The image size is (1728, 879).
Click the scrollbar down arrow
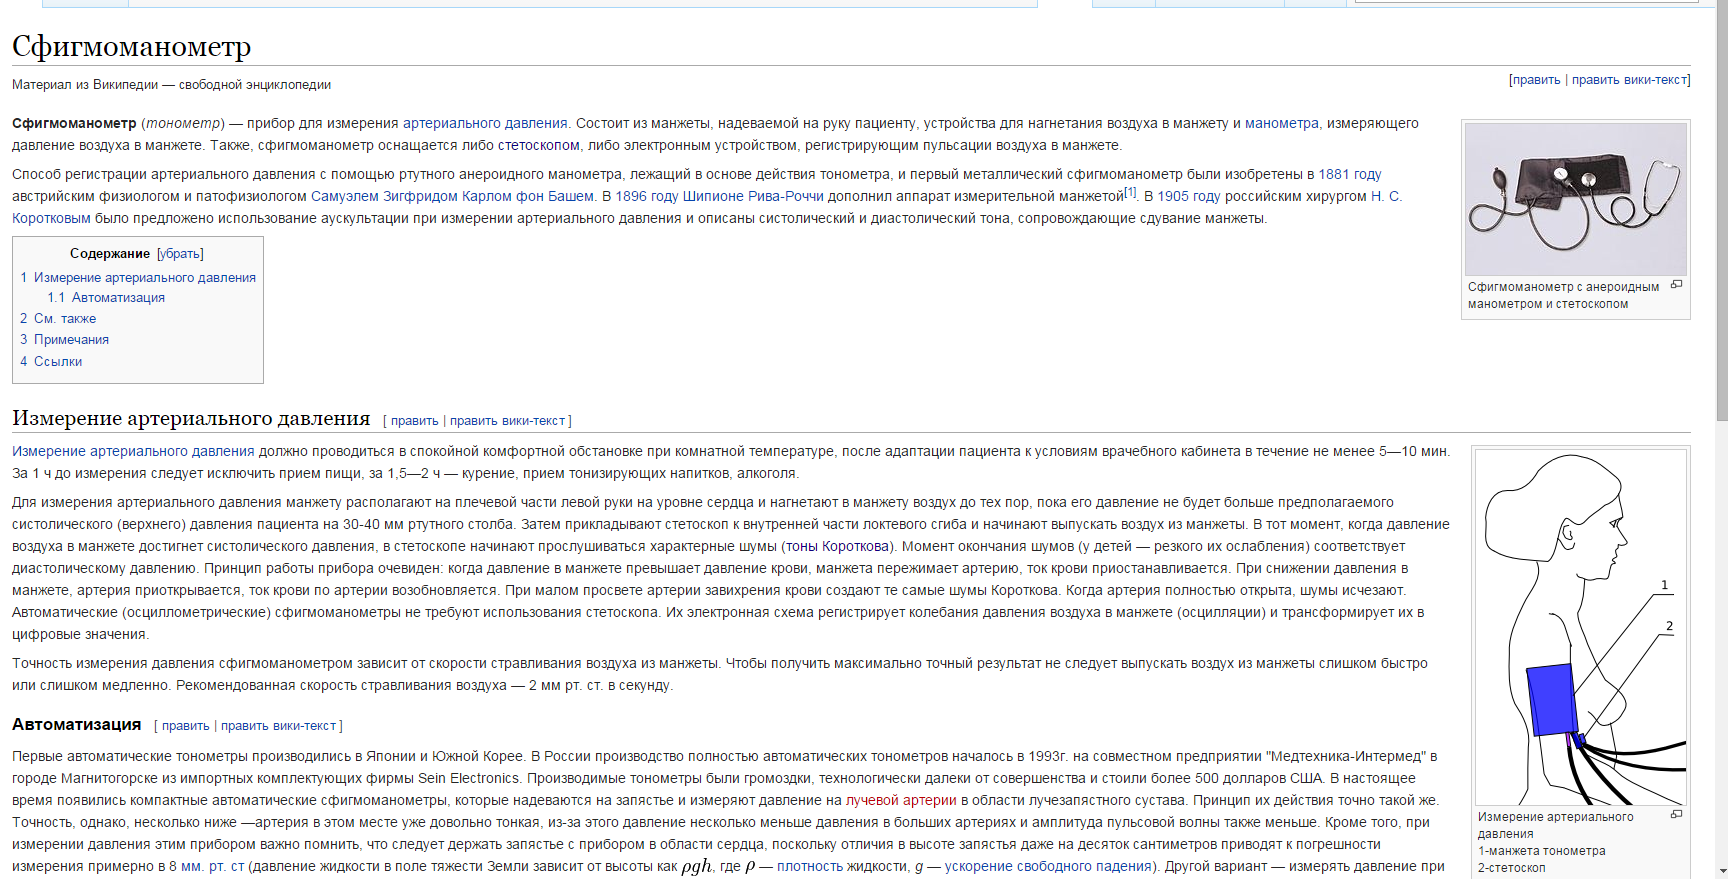click(1720, 871)
